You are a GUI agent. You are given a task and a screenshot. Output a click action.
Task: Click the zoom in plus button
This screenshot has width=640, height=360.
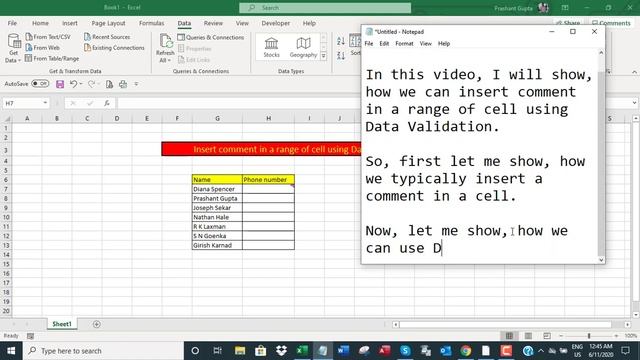pos(616,336)
